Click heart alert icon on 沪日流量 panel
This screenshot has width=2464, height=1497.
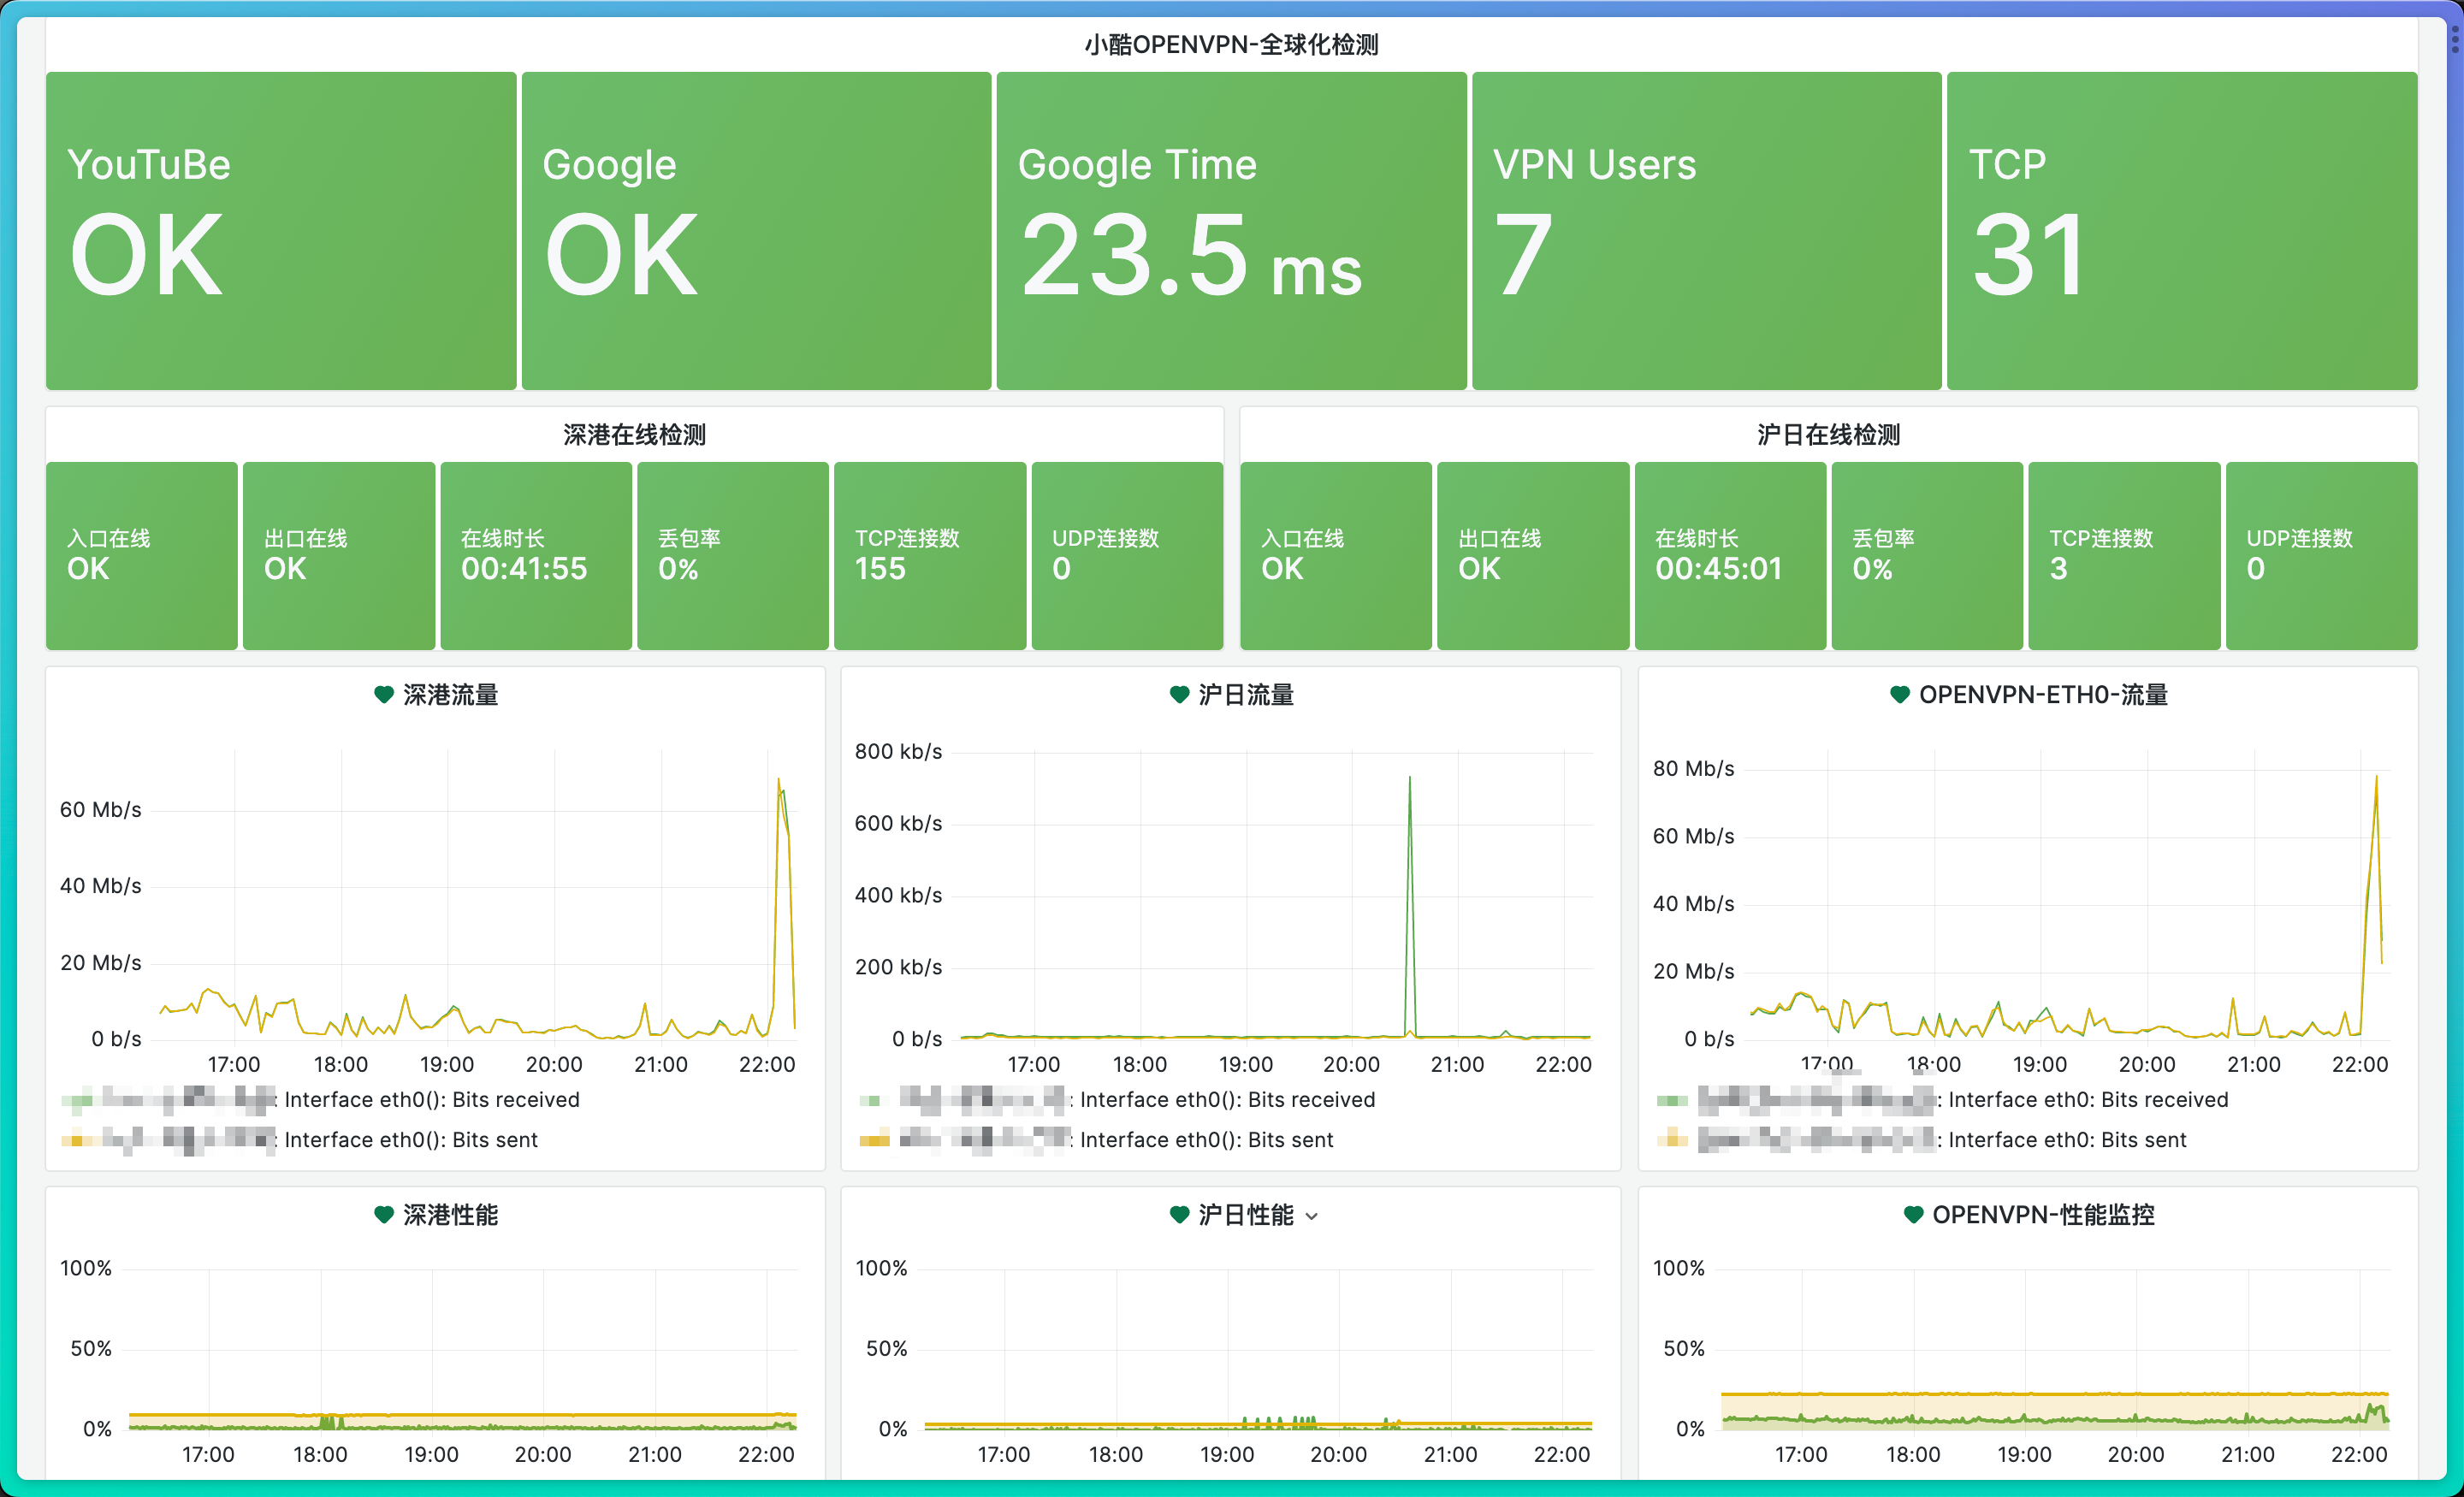point(1179,694)
